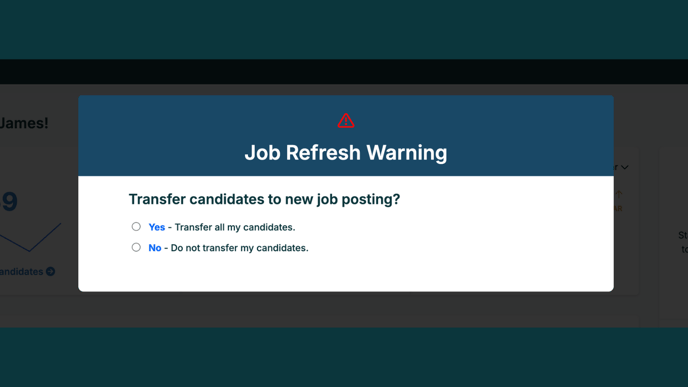
Task: Click the dark navigation bar behind dialog
Action: (x=344, y=72)
